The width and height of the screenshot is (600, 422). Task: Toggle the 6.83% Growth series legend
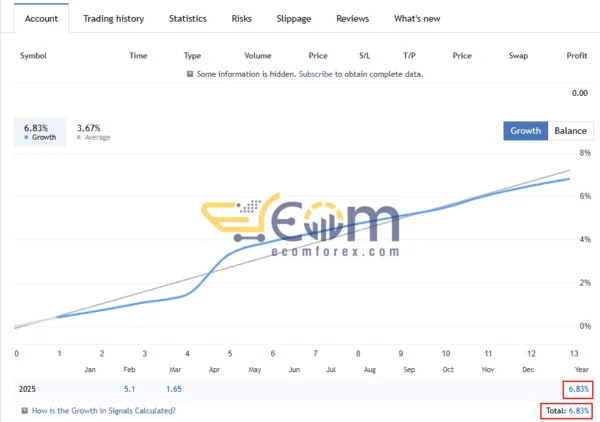(38, 132)
